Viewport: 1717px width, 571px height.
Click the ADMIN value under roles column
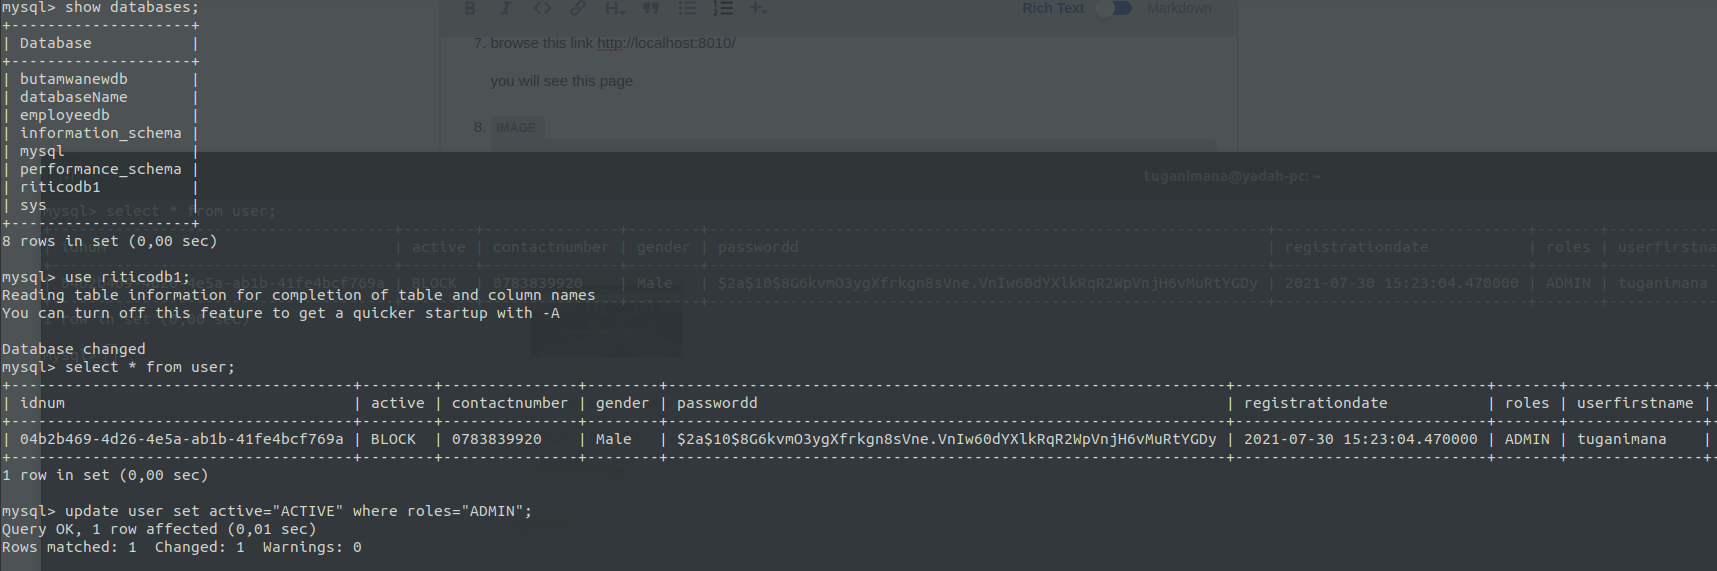(1527, 439)
